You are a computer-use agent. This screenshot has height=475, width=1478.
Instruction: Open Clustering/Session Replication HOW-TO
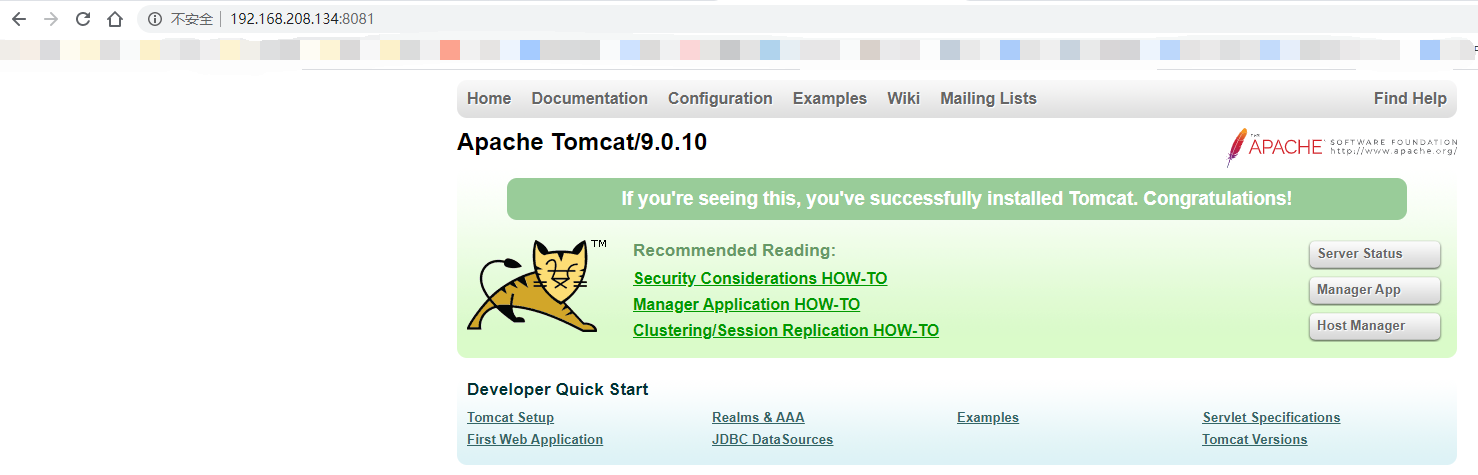(x=786, y=330)
